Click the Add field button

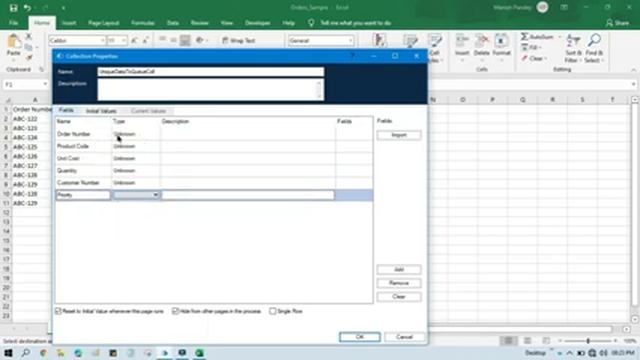[x=399, y=269]
